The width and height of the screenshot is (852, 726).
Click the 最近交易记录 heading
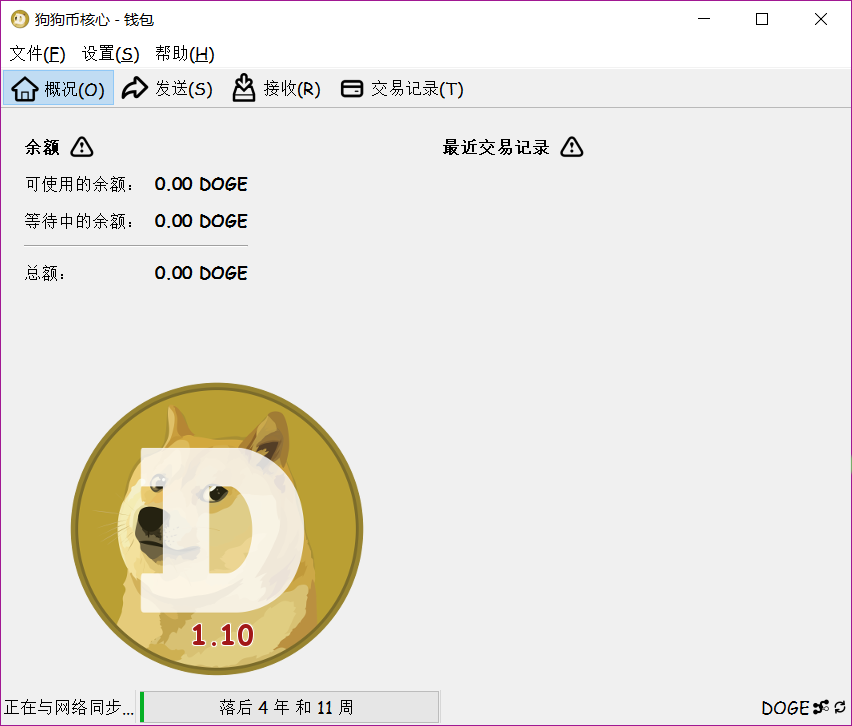tap(496, 147)
